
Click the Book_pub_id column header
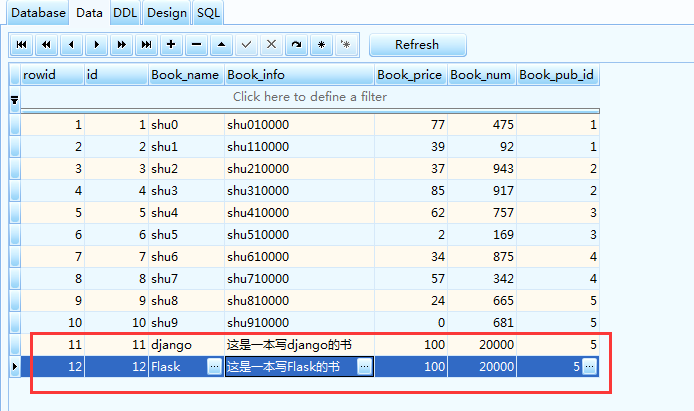(x=558, y=75)
